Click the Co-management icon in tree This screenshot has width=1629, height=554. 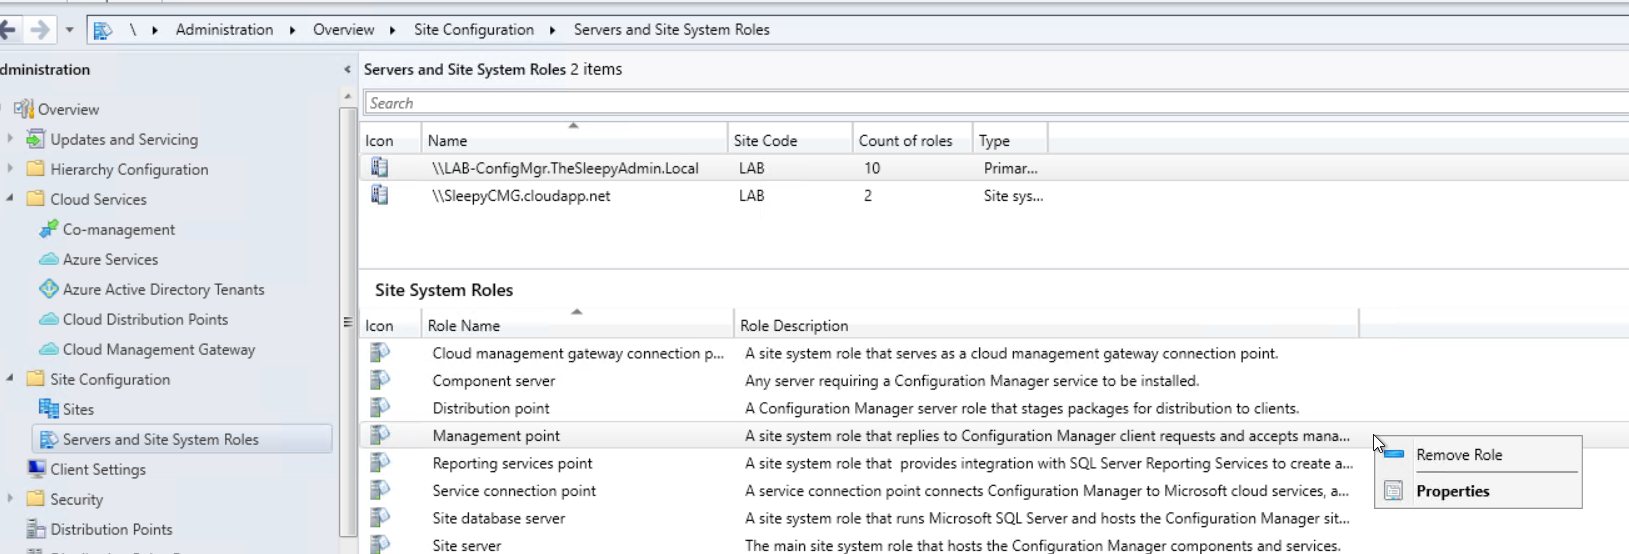click(x=48, y=229)
